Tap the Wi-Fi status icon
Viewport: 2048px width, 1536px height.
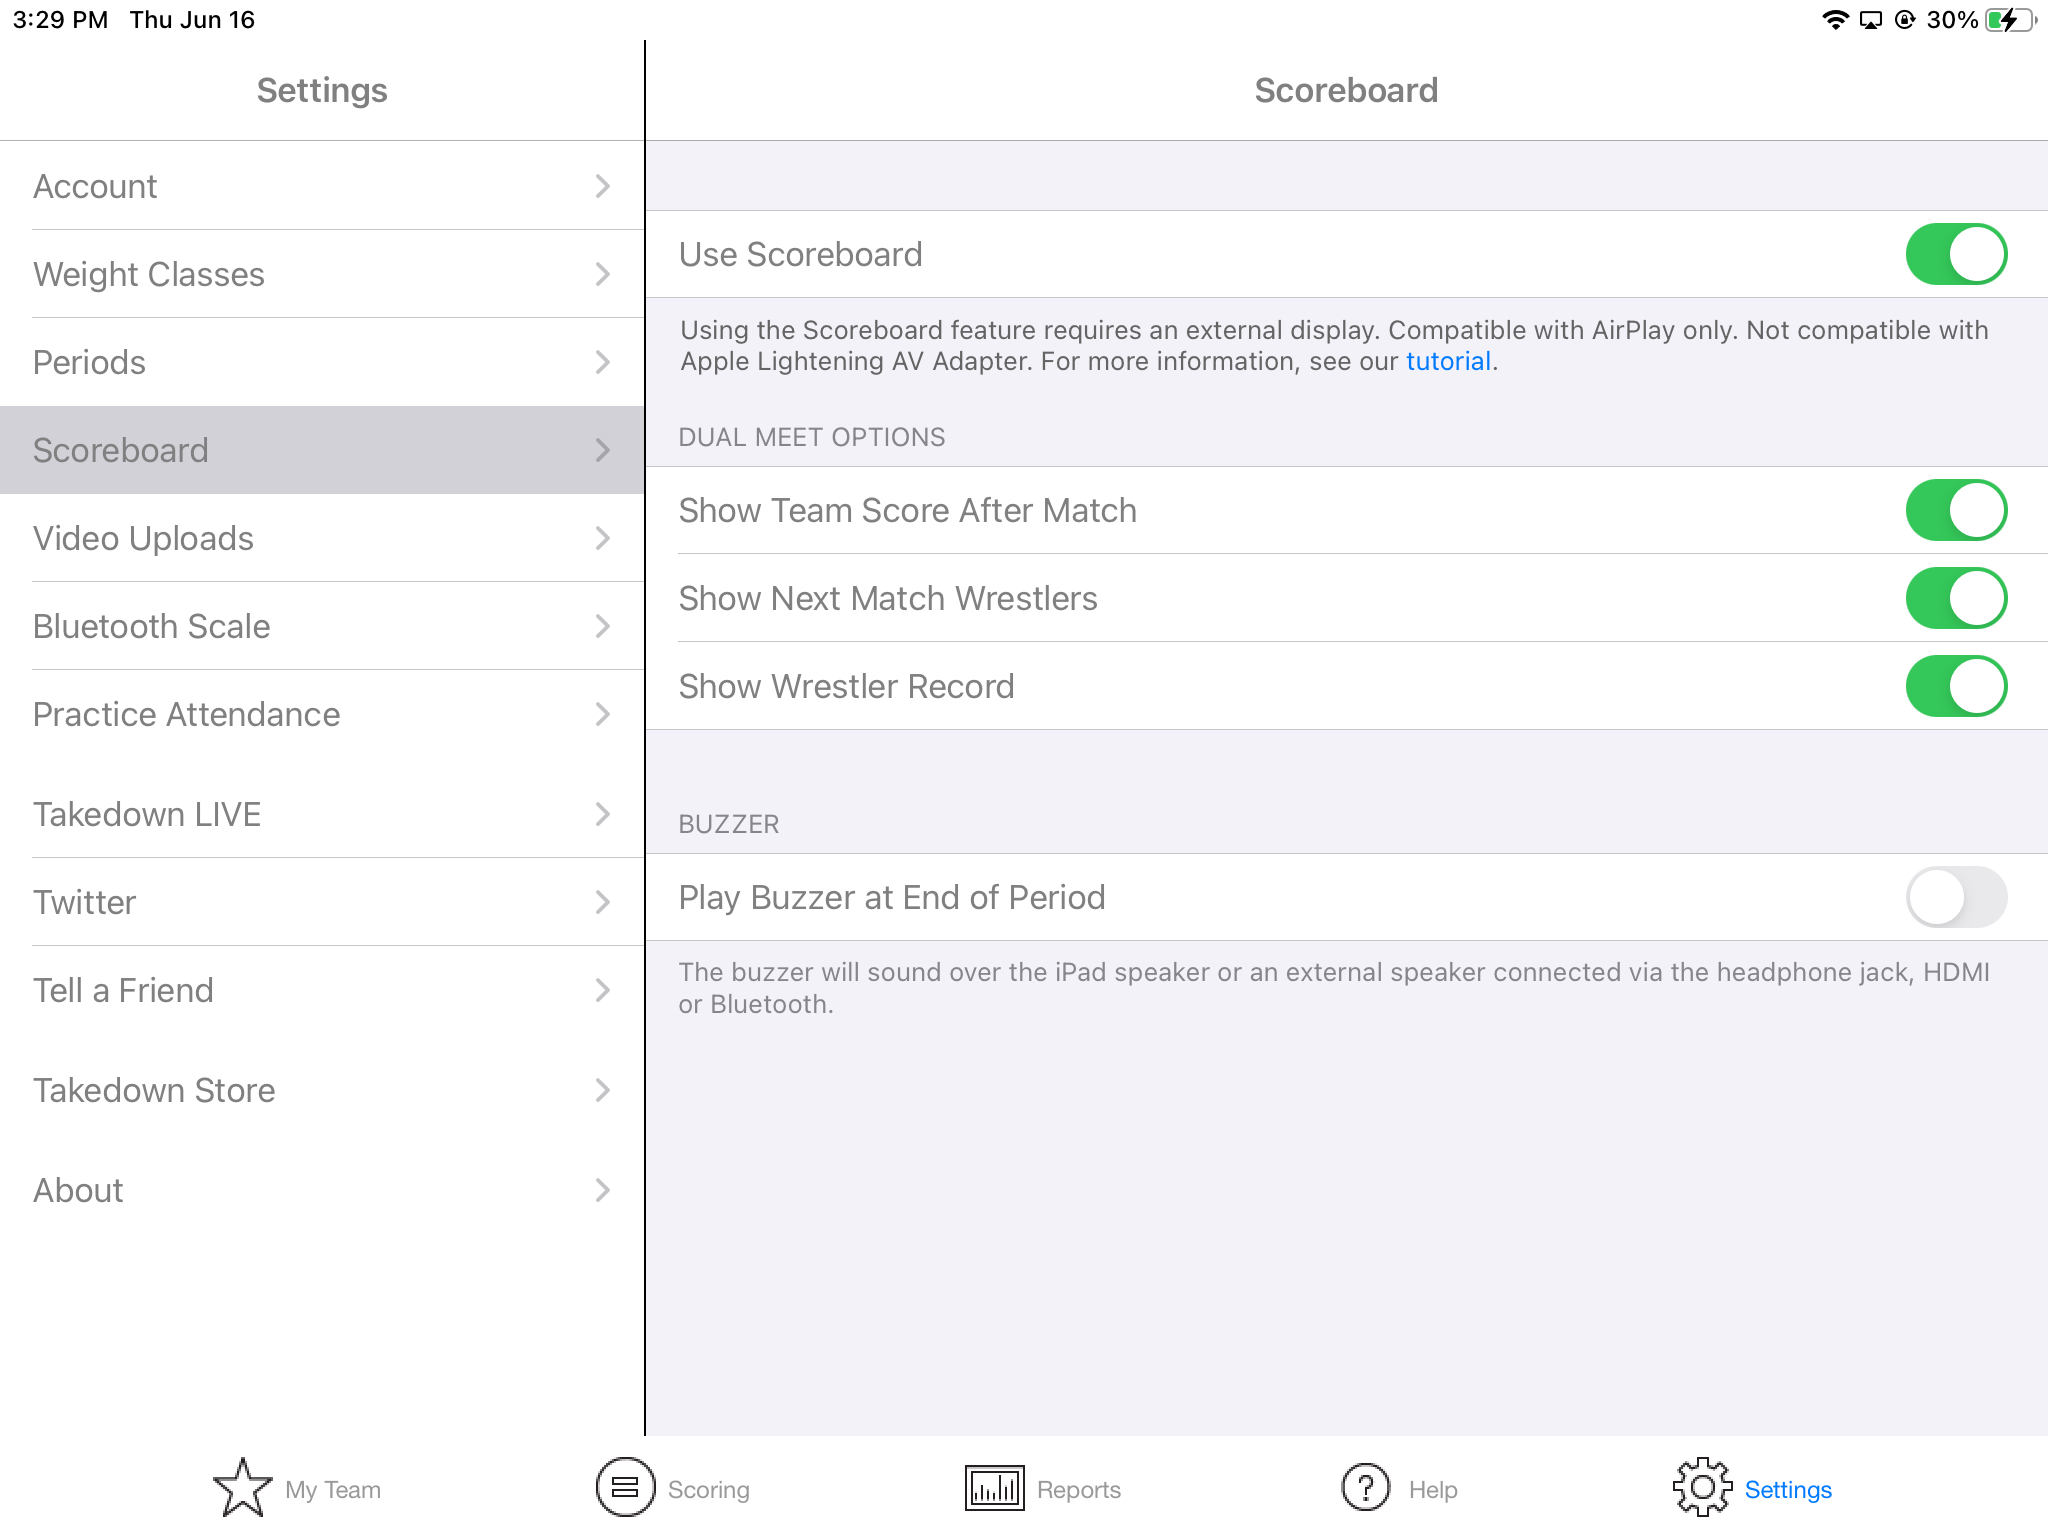coord(1835,20)
